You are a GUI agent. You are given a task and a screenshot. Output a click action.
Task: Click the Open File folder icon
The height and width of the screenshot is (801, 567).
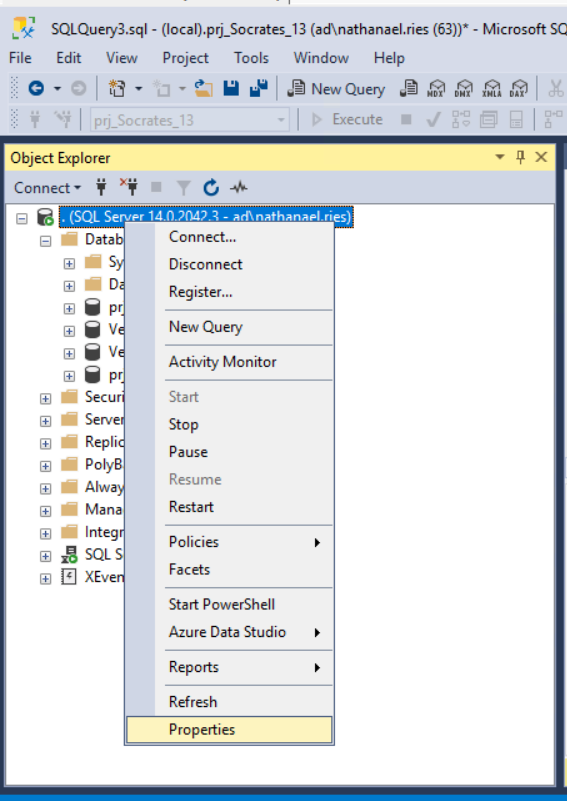203,88
